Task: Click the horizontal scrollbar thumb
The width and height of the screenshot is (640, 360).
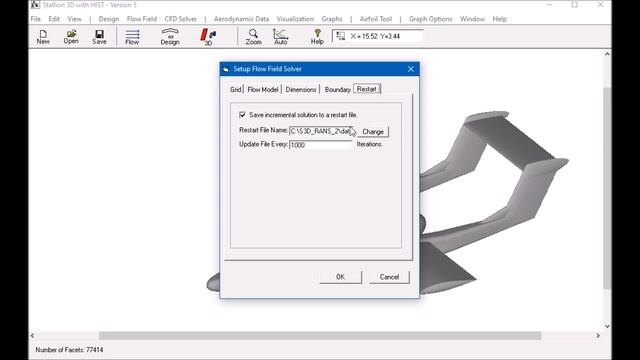Action: point(320,336)
